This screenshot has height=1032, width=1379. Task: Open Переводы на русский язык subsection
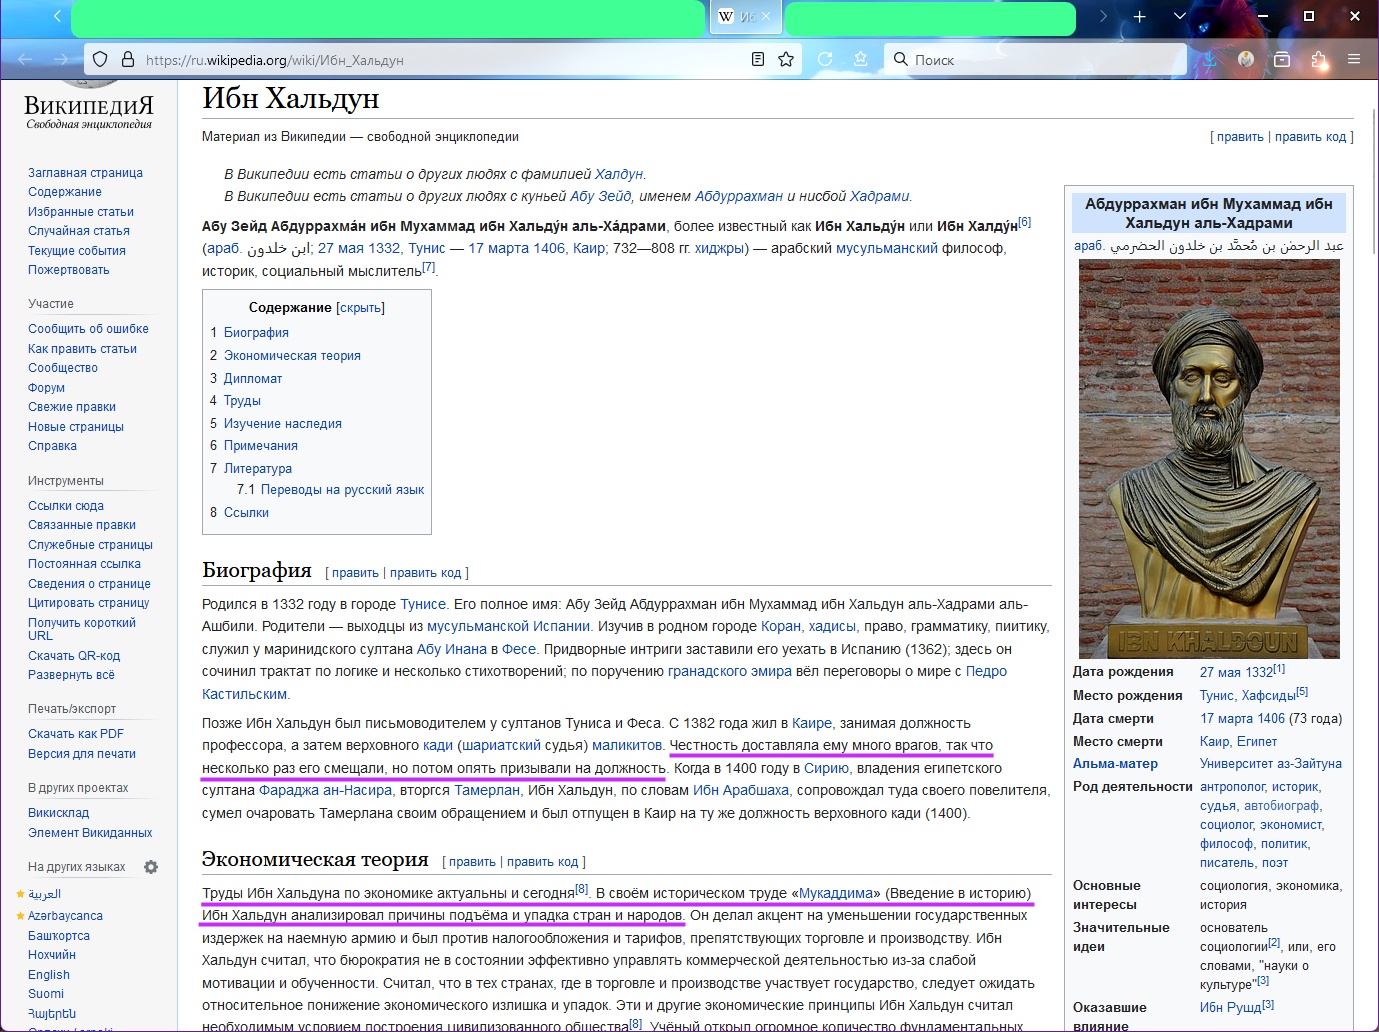click(x=342, y=490)
